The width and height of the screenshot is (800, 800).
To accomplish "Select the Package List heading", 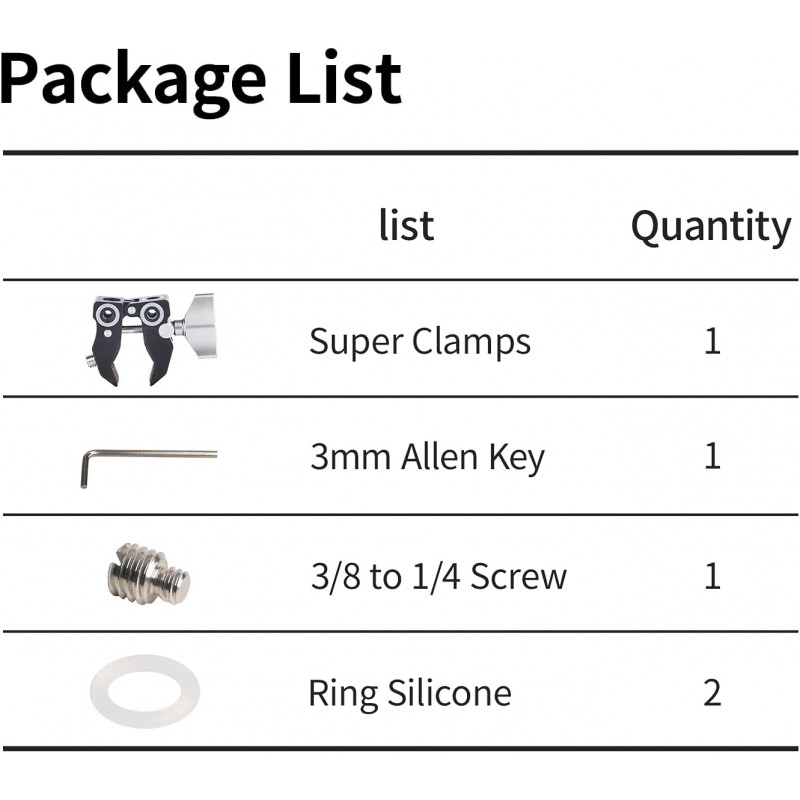I will click(201, 78).
